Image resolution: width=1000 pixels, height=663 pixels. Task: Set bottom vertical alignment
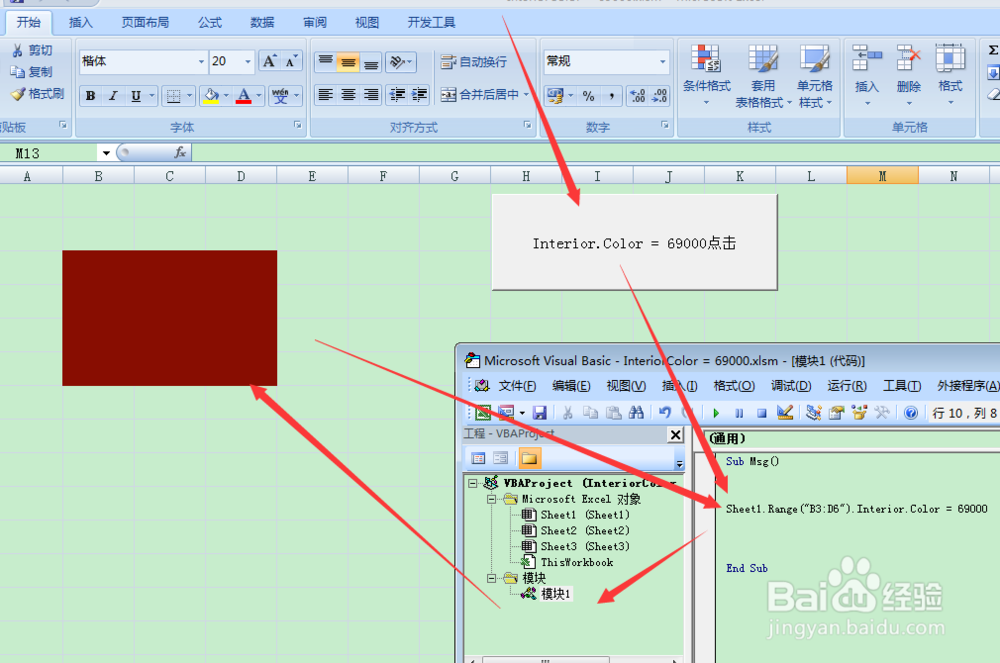371,61
